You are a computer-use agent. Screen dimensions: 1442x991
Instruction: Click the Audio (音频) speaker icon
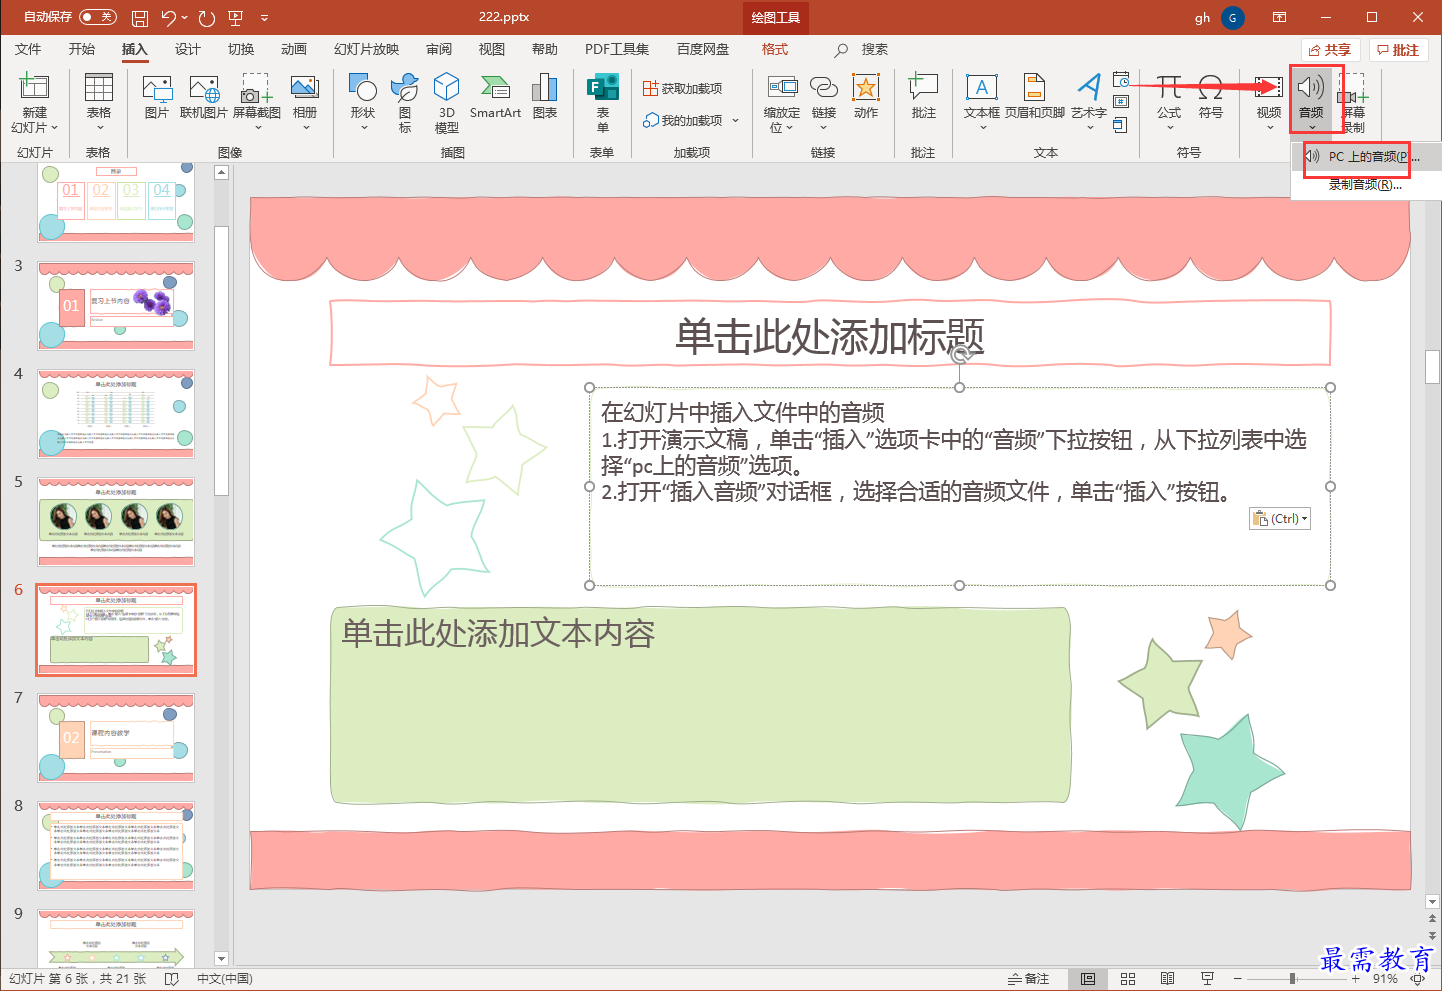[x=1311, y=88]
